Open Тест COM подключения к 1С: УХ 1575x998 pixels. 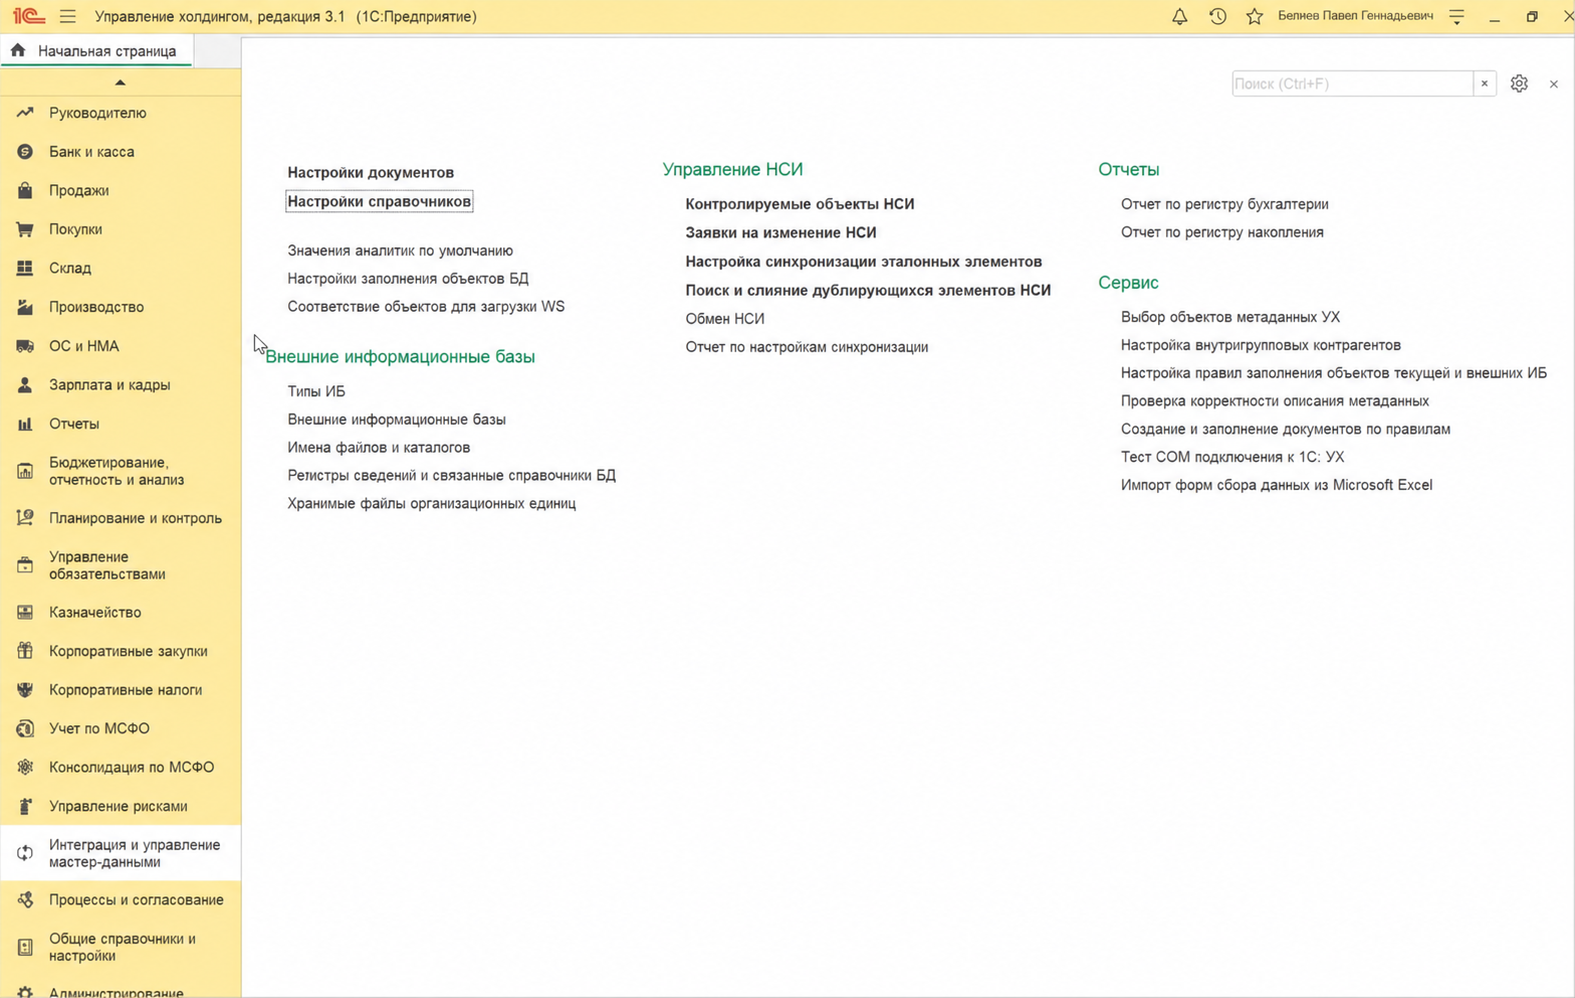click(1233, 457)
